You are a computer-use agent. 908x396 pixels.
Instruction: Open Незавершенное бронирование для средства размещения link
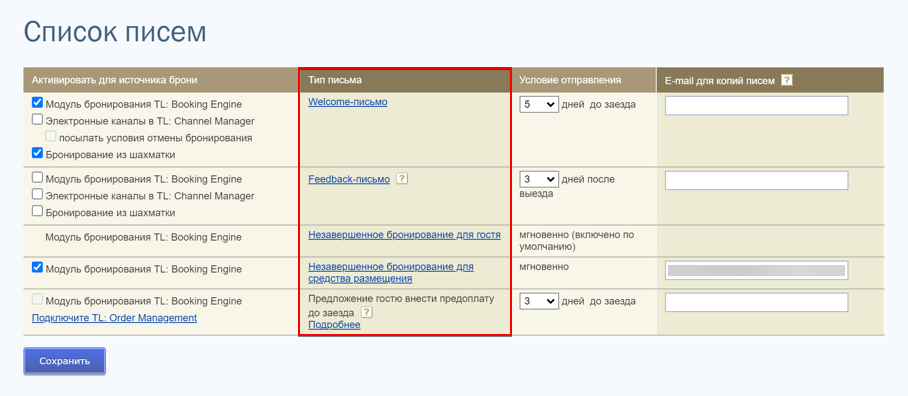[x=391, y=273]
